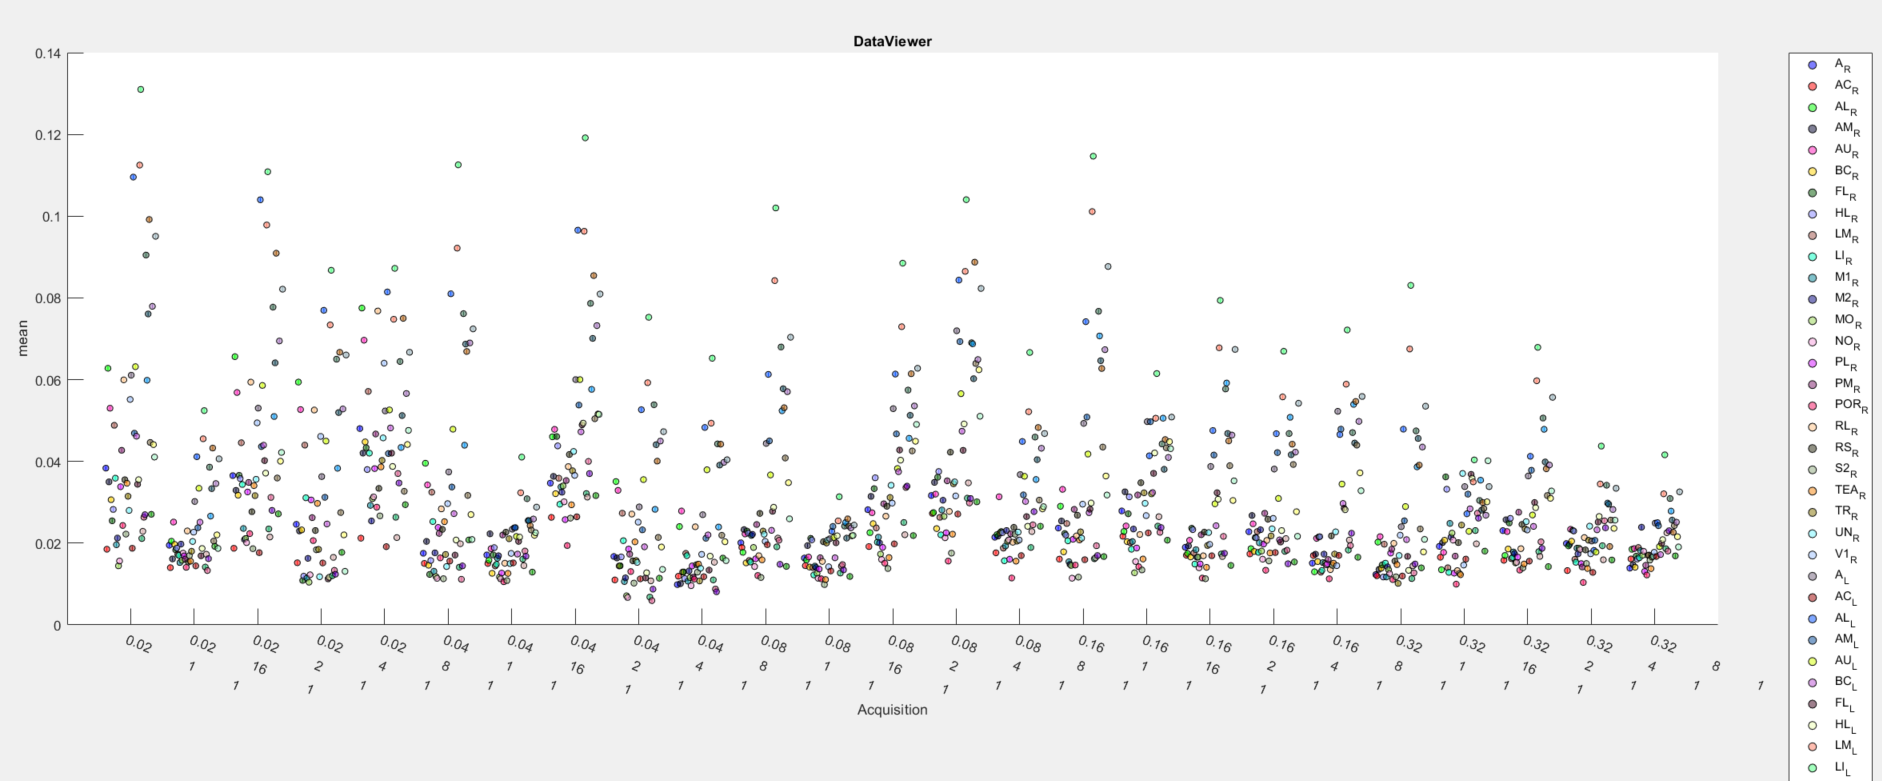Click the BC_L legend entry
The image size is (1882, 781).
pyautogui.click(x=1832, y=683)
